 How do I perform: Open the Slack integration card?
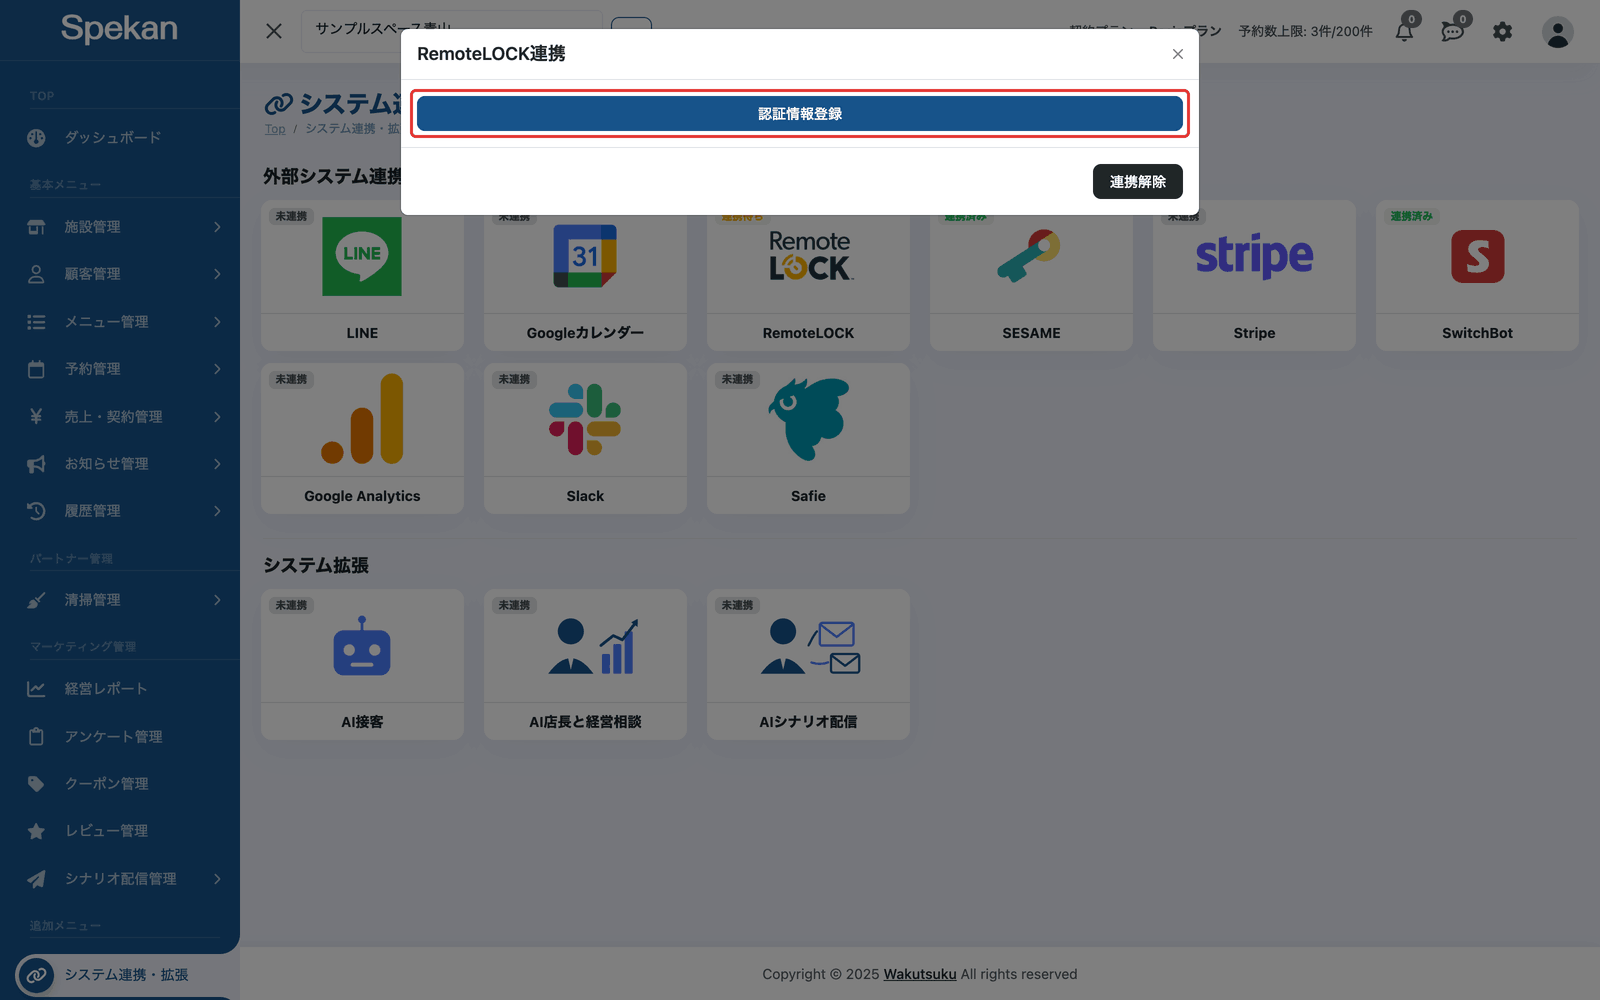click(585, 438)
